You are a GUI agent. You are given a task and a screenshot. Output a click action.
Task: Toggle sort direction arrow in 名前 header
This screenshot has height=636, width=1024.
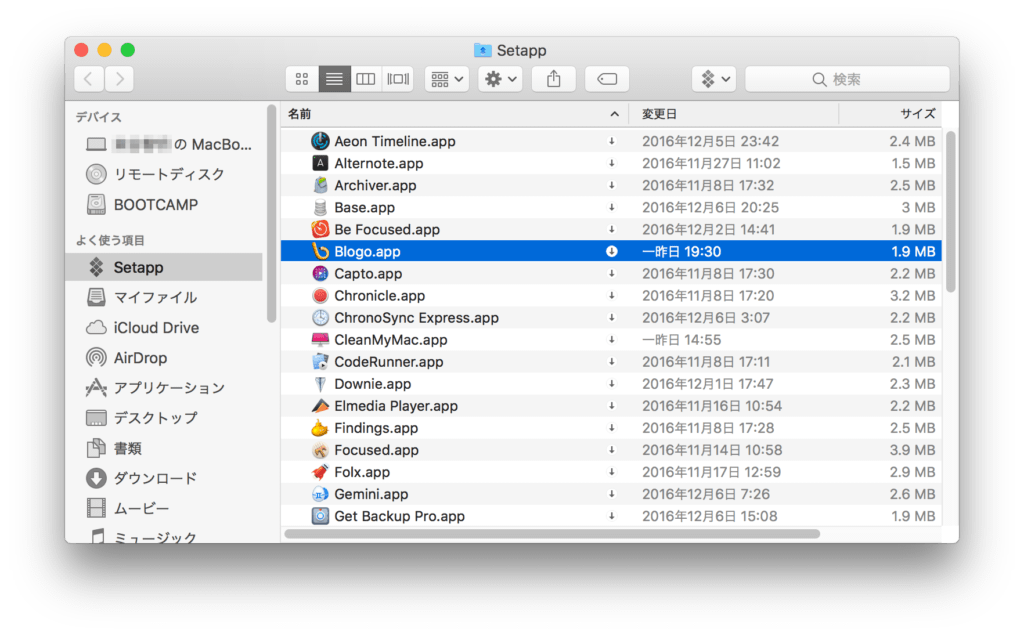click(614, 114)
